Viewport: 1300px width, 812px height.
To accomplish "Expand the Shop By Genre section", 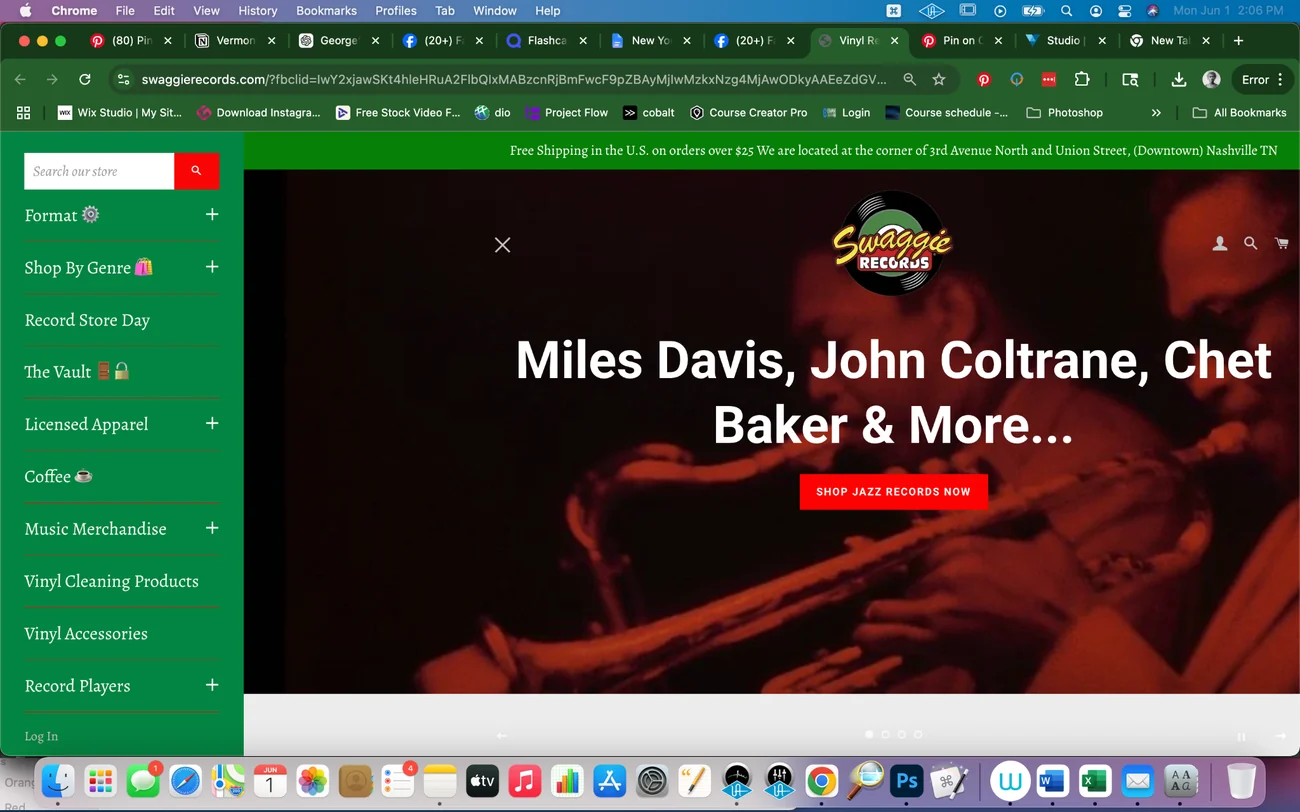I will point(212,267).
